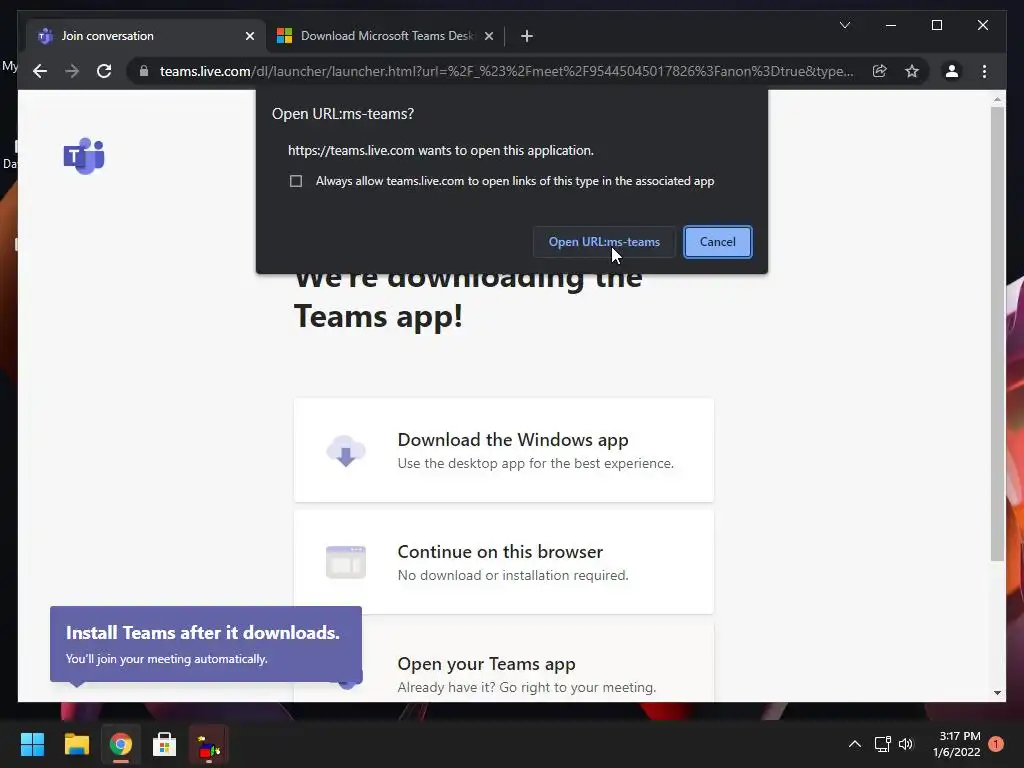Click the browser window icon
The width and height of the screenshot is (1024, 768).
pos(345,562)
